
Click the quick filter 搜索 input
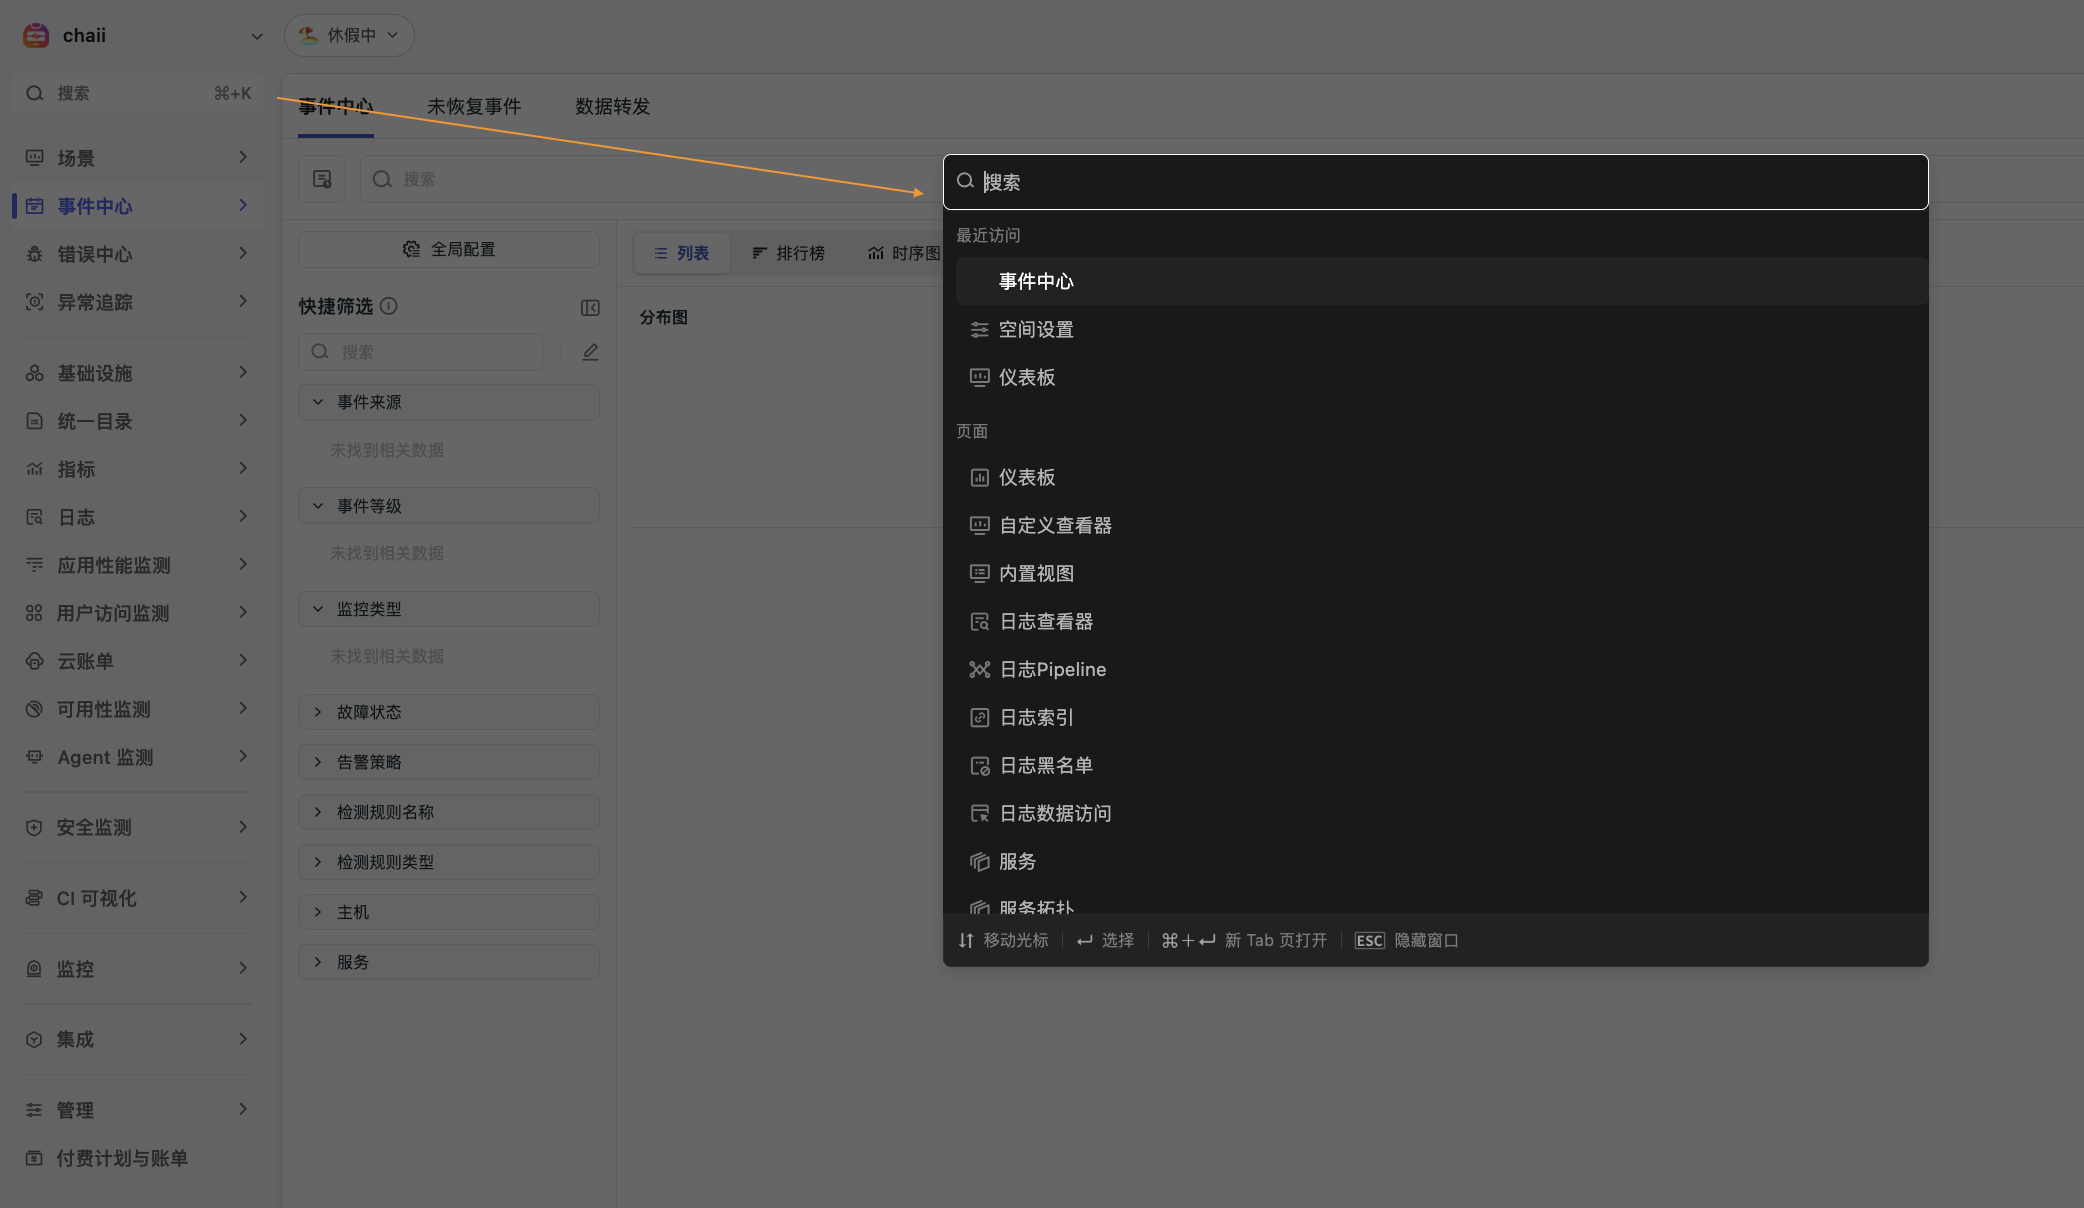(x=420, y=352)
